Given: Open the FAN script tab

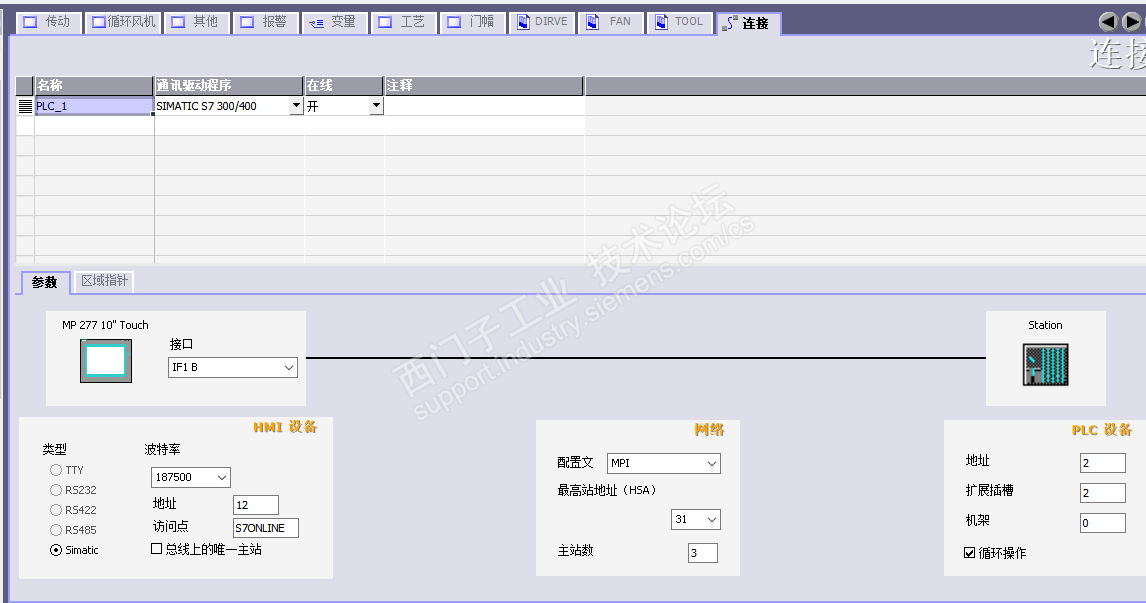Looking at the screenshot, I should tap(611, 23).
